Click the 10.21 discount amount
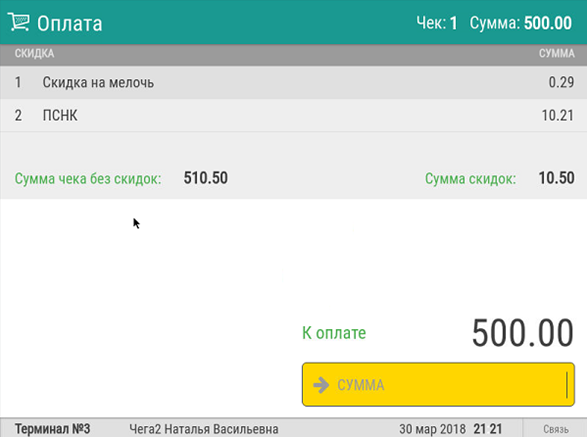 558,115
